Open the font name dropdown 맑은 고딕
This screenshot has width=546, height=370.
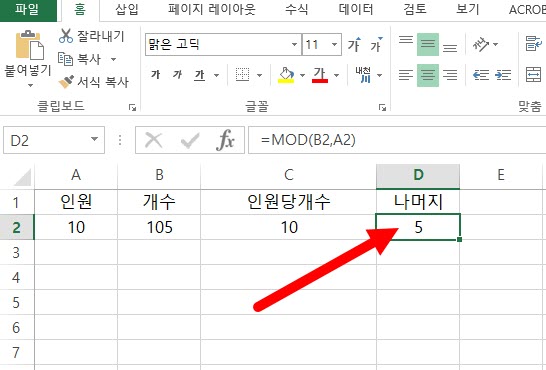point(294,45)
